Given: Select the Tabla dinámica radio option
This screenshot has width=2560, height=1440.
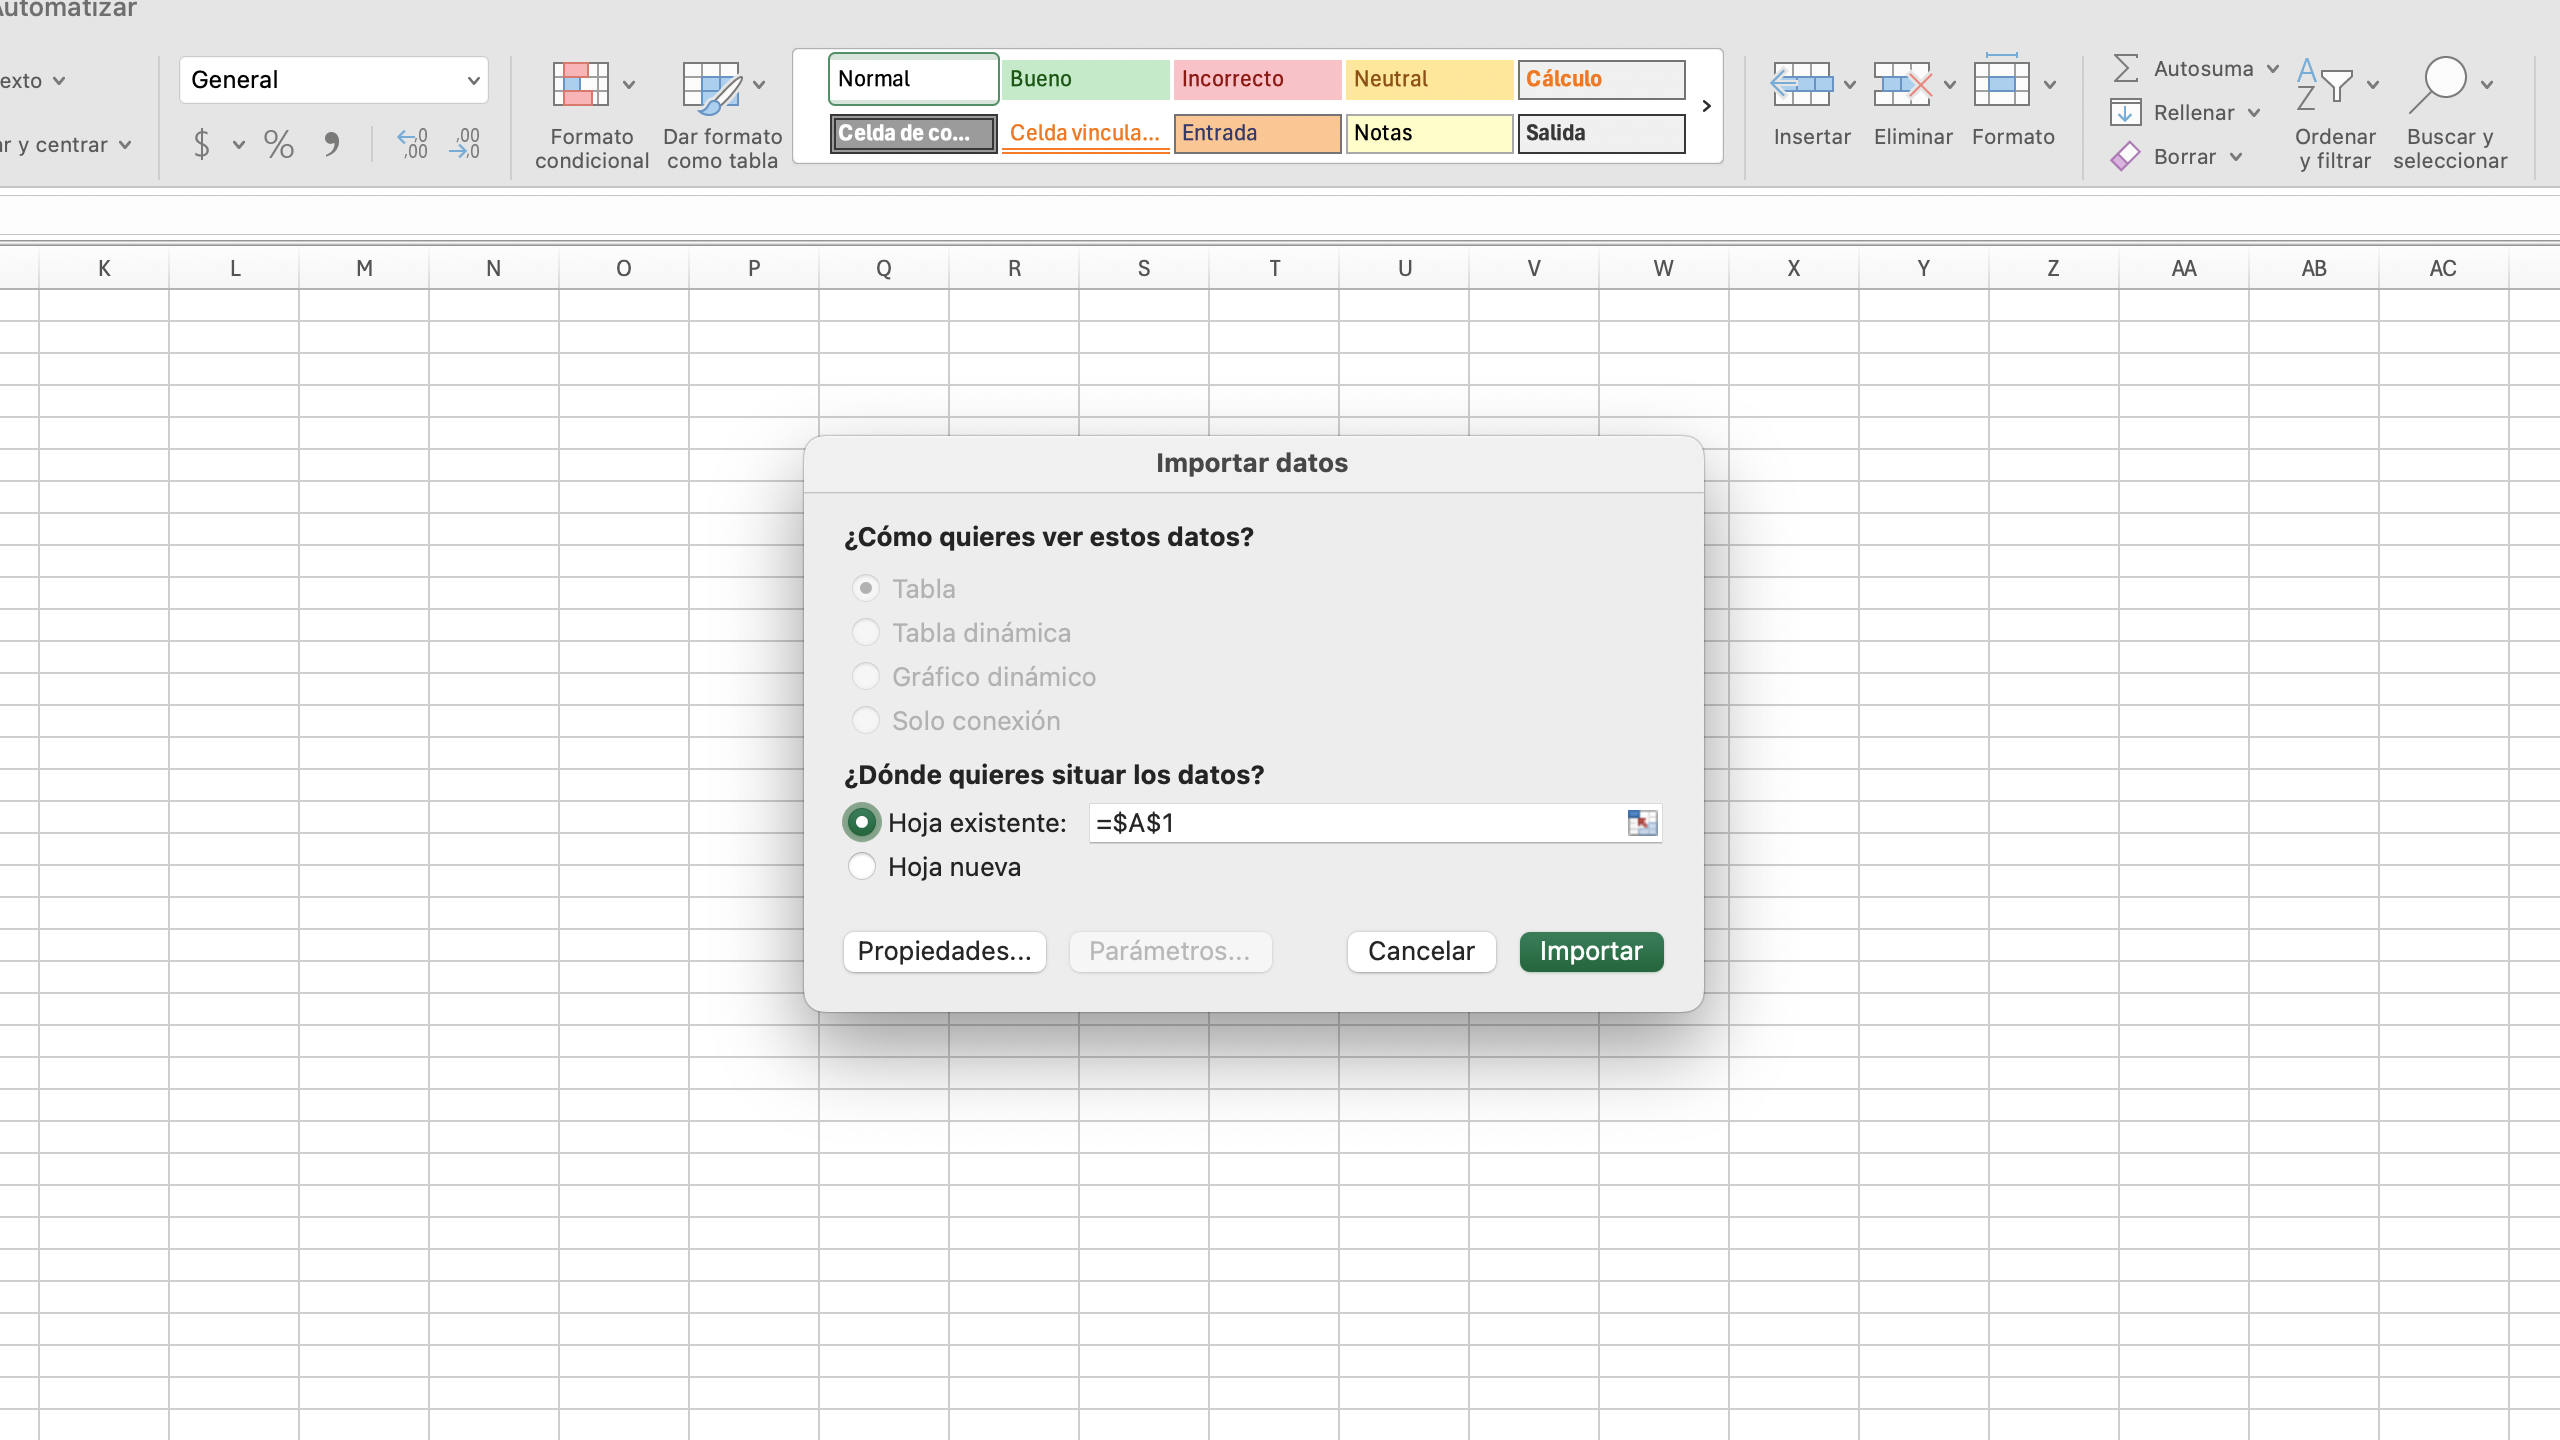Looking at the screenshot, I should [x=866, y=633].
